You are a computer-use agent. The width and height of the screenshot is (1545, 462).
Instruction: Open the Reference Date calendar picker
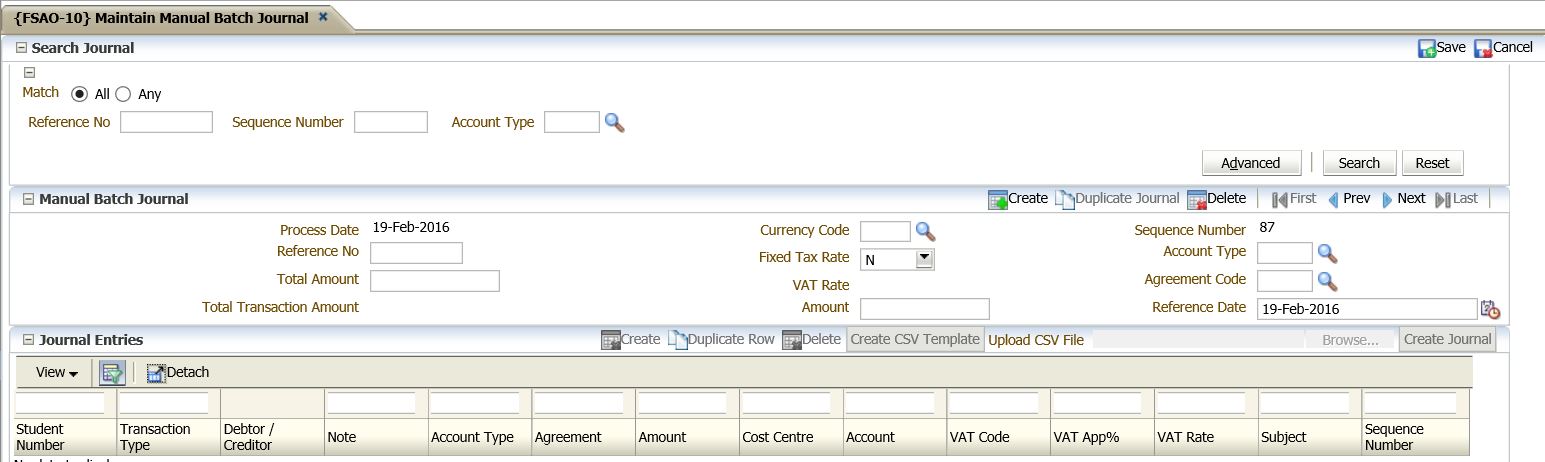1490,309
